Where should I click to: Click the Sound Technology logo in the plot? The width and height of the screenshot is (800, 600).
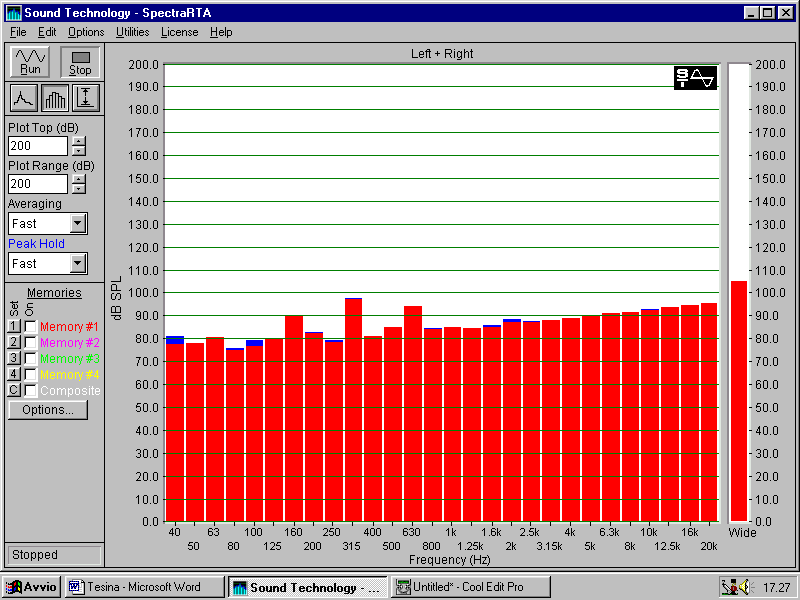tap(695, 78)
